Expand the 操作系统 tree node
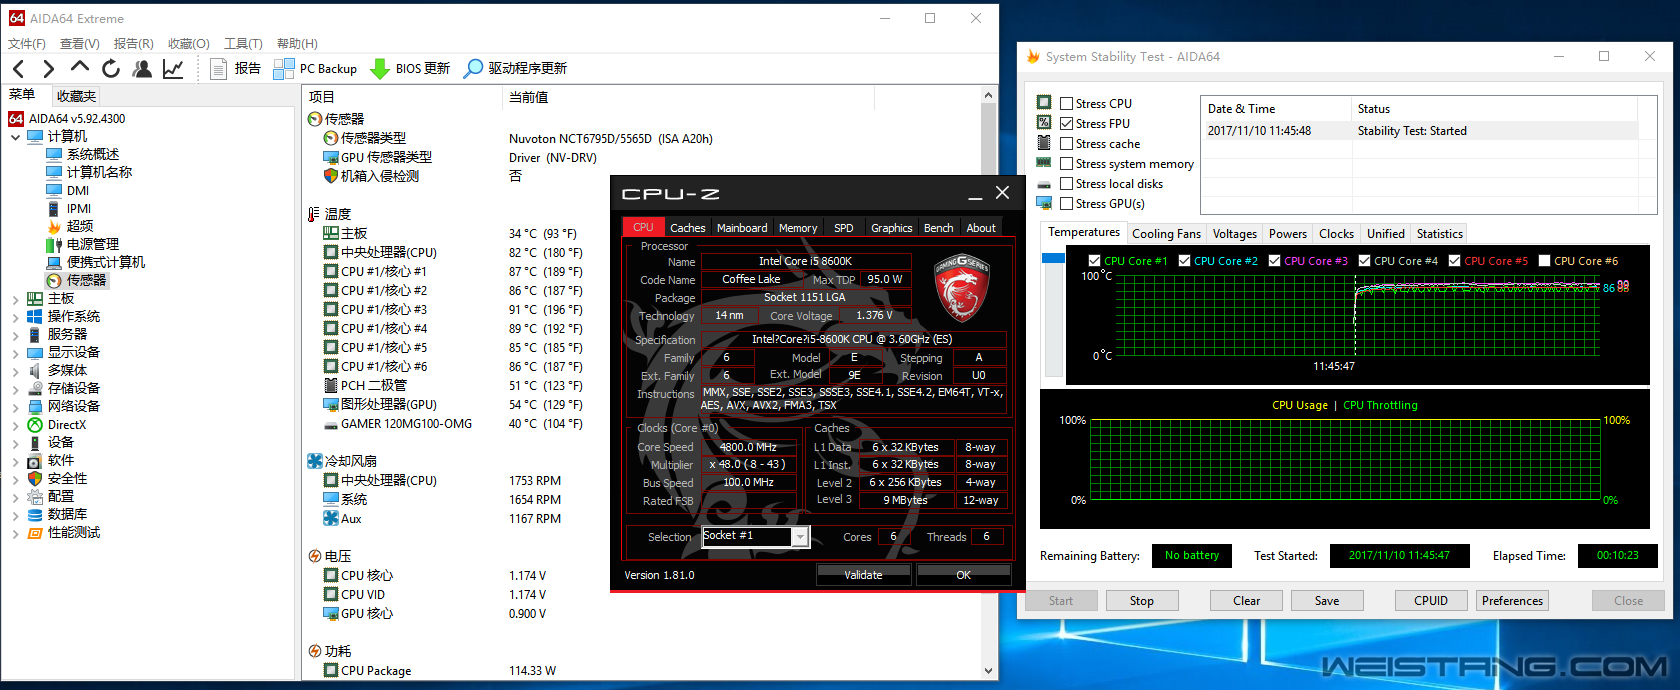This screenshot has width=1680, height=690. (x=15, y=317)
